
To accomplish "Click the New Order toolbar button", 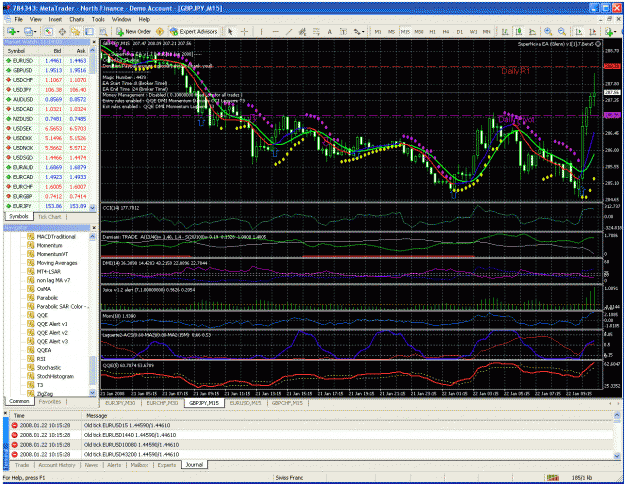I will click(x=133, y=31).
